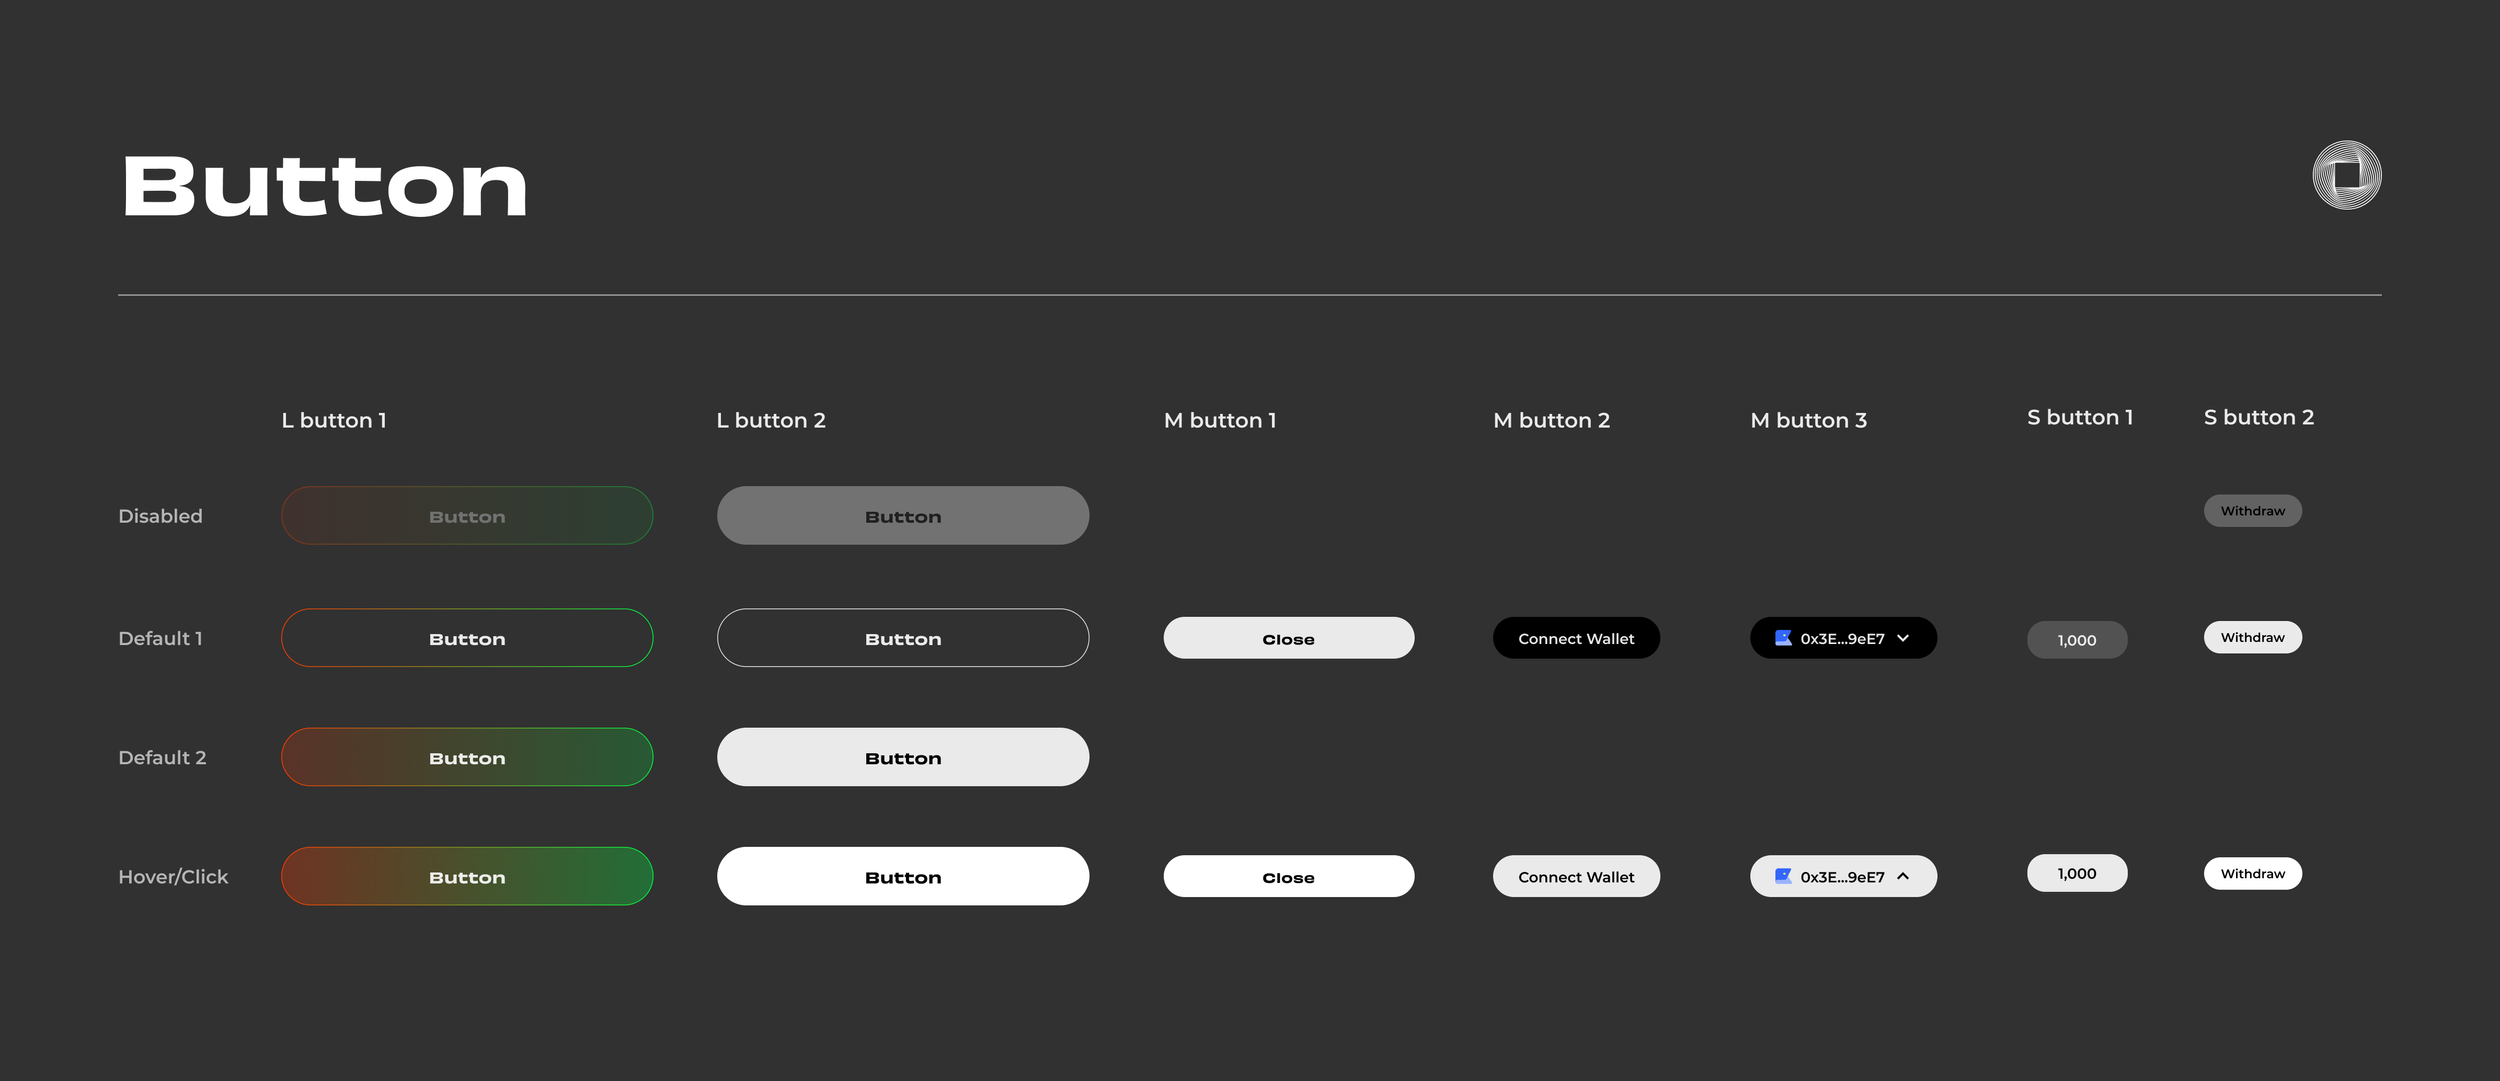
Task: Click the white filled Hover/Click L button 2
Action: pos(902,876)
